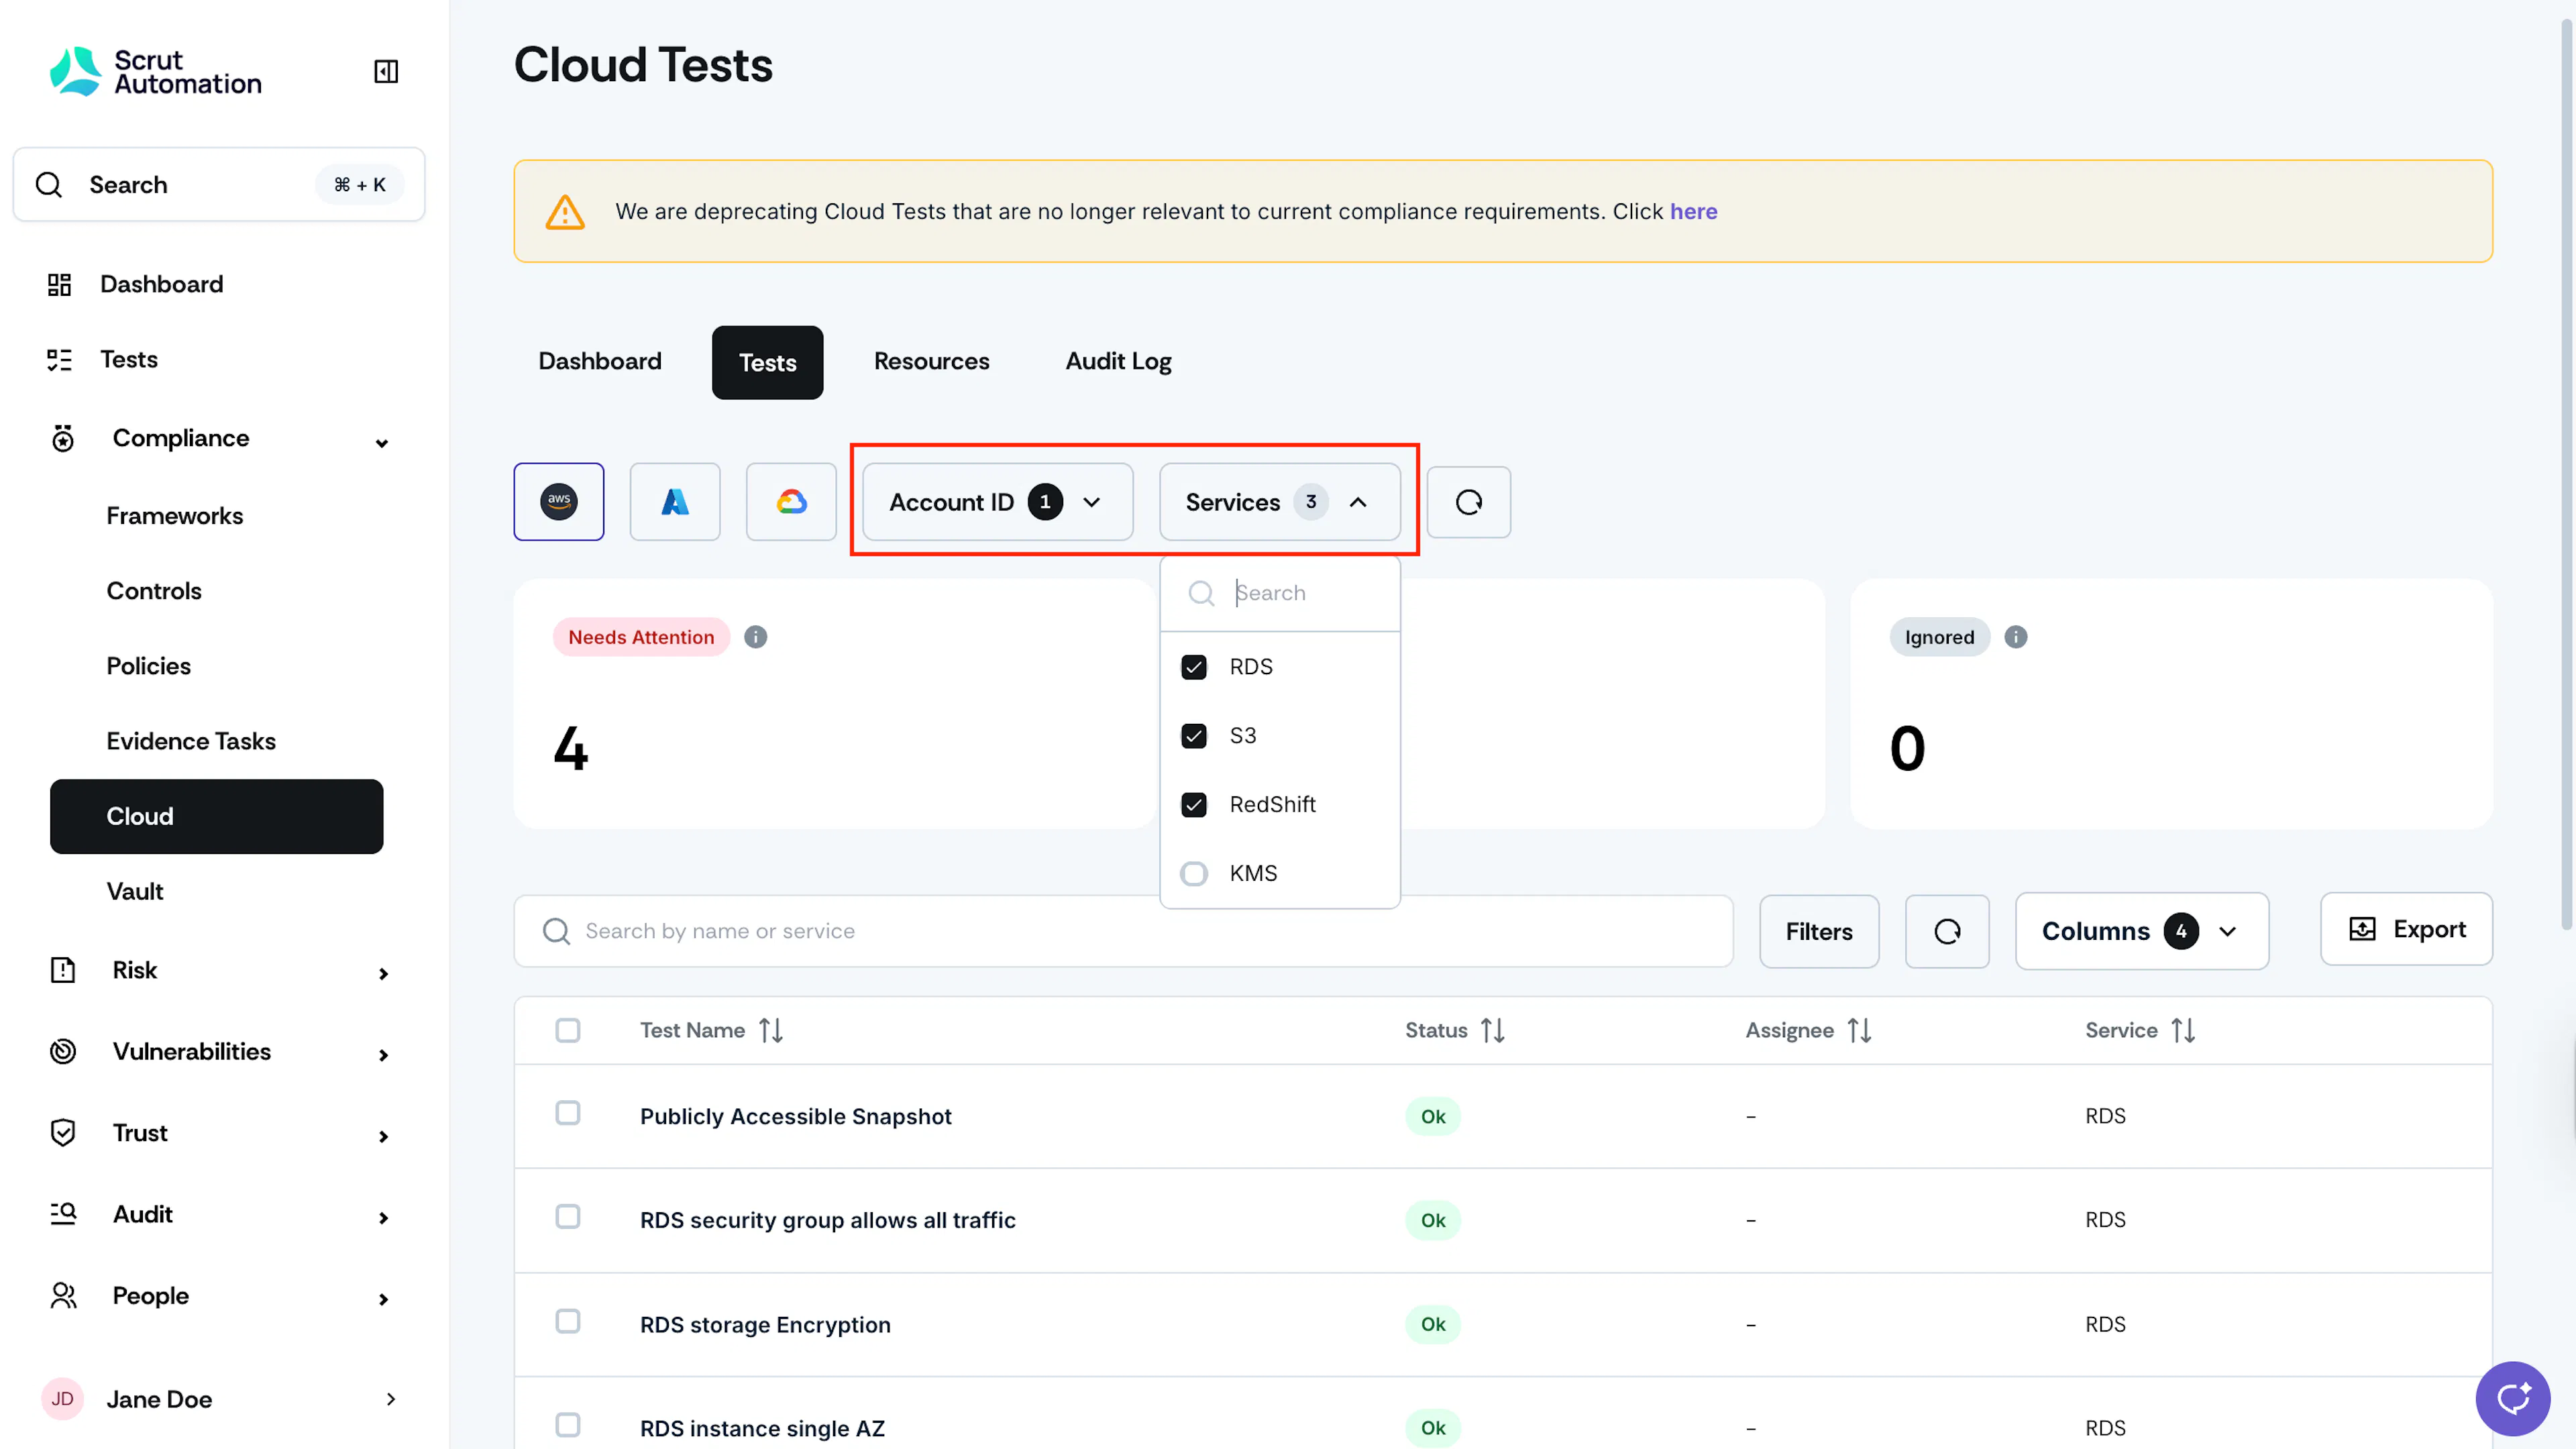The image size is (2576, 1449).
Task: Follow the 'here' link in deprecation banner
Action: coord(1693,211)
